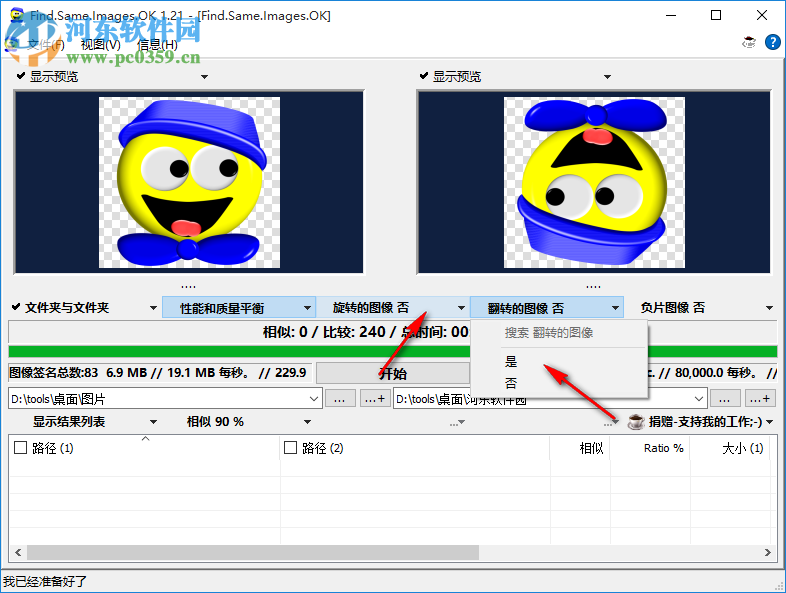Viewport: 786px width, 593px height.
Task: Click the .... dots under right preview
Action: click(594, 286)
